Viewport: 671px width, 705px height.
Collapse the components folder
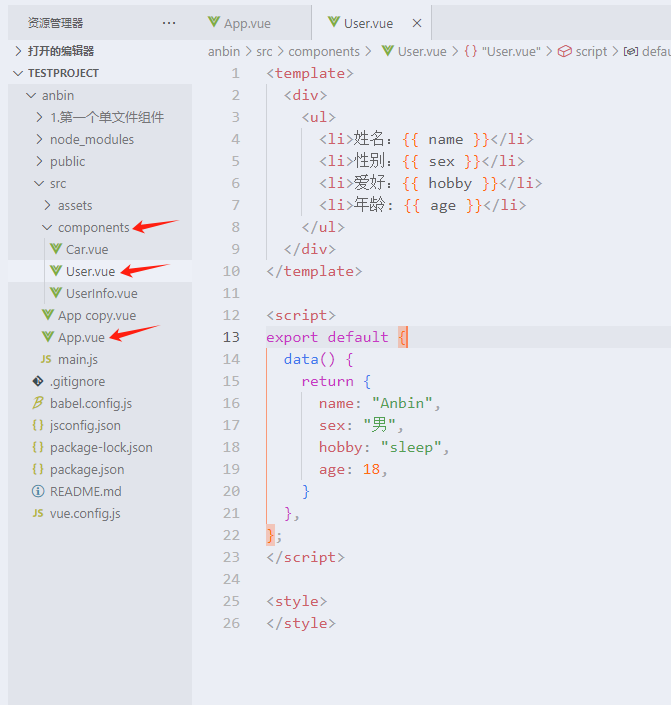click(47, 227)
